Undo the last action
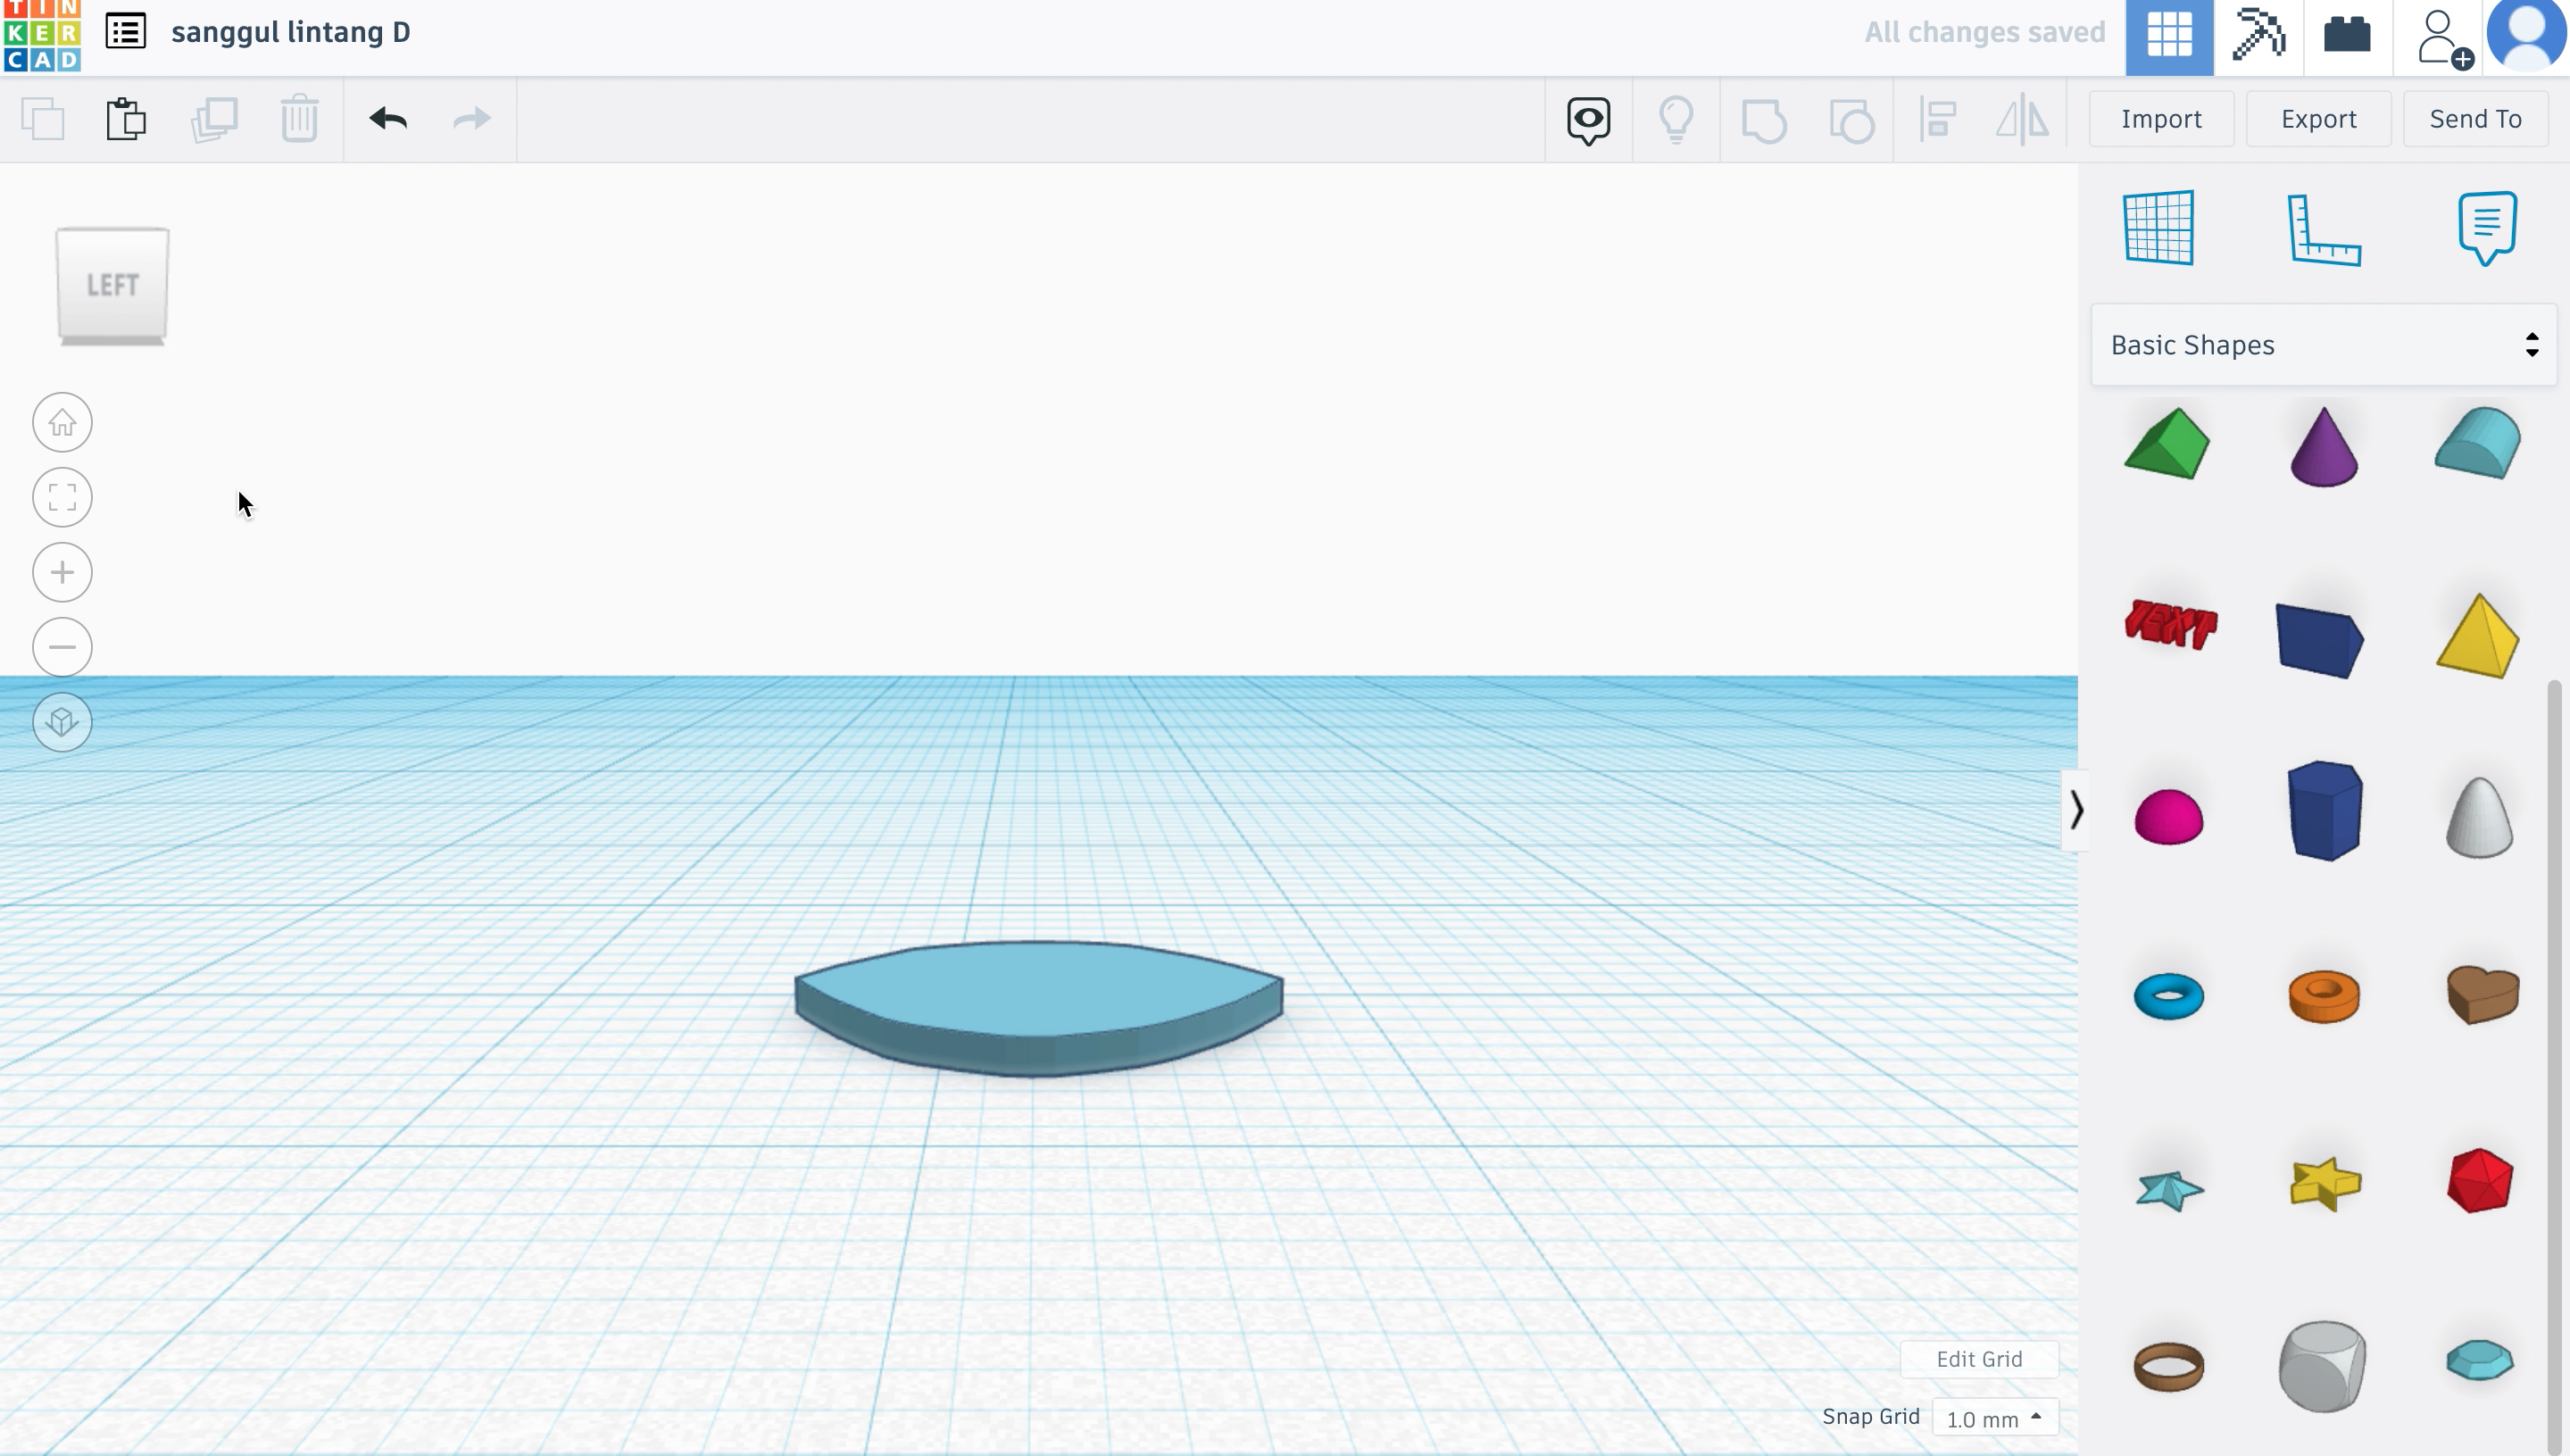This screenshot has height=1456, width=2570. point(388,119)
